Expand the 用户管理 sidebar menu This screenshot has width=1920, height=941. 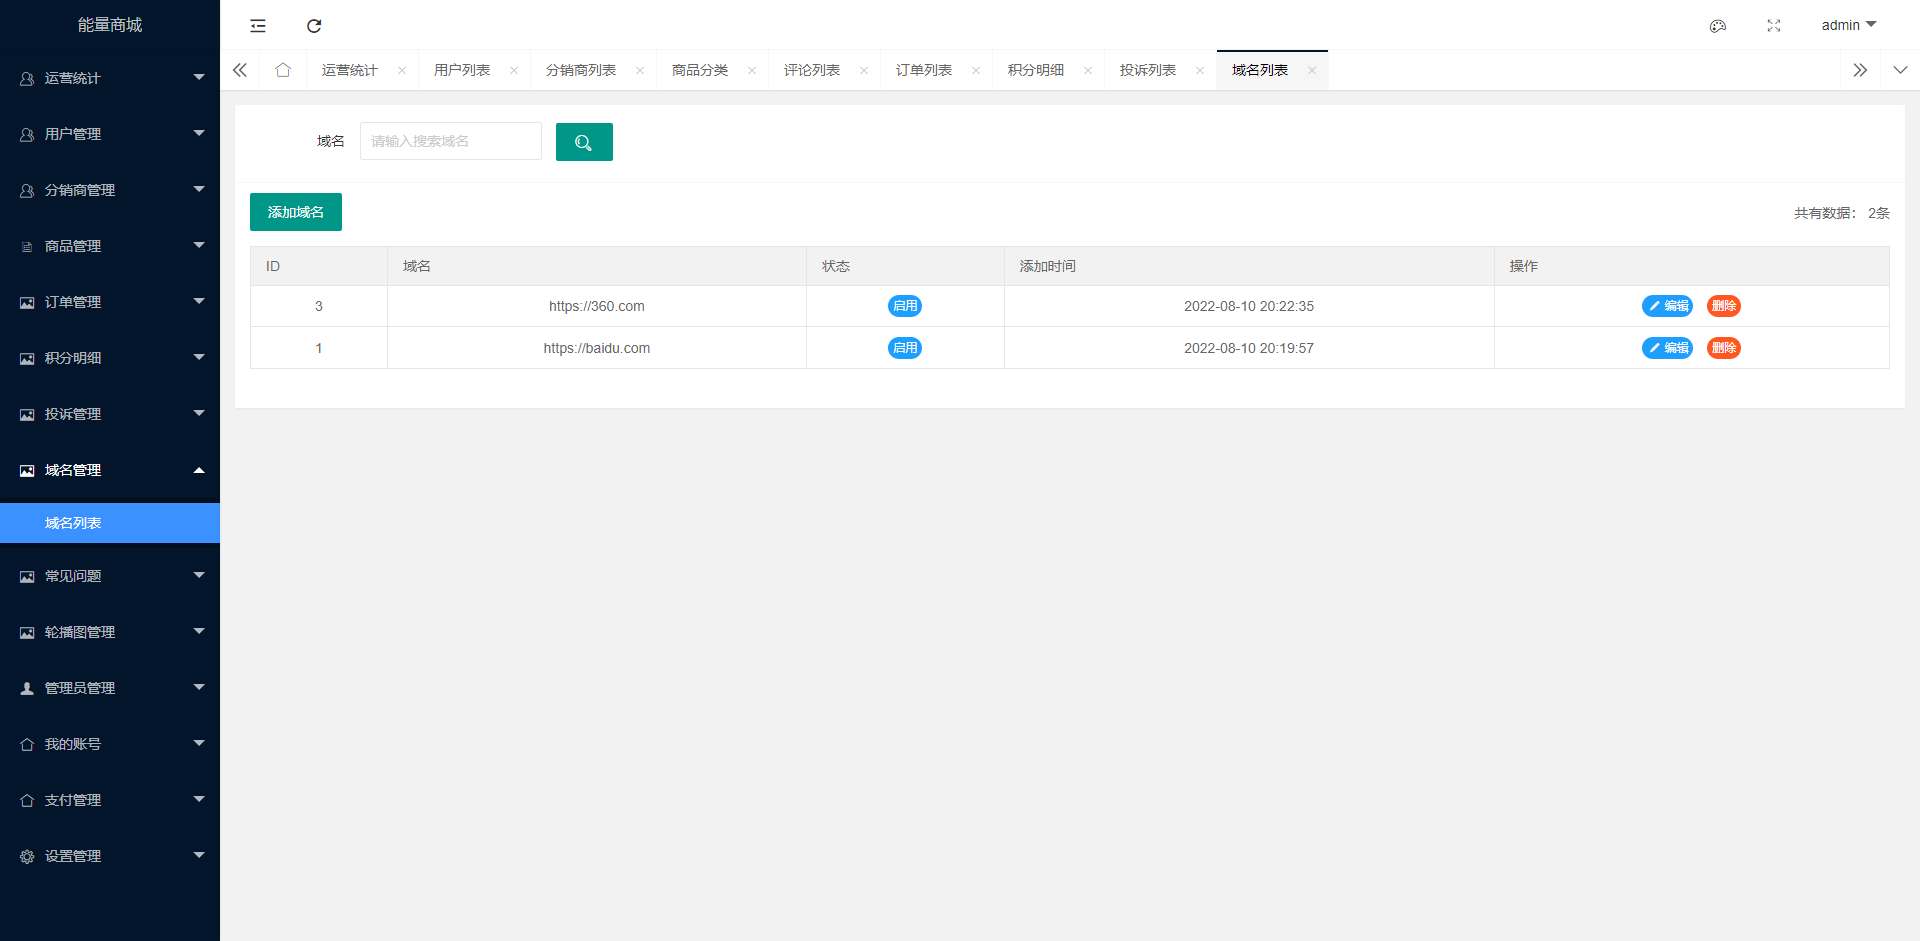110,134
